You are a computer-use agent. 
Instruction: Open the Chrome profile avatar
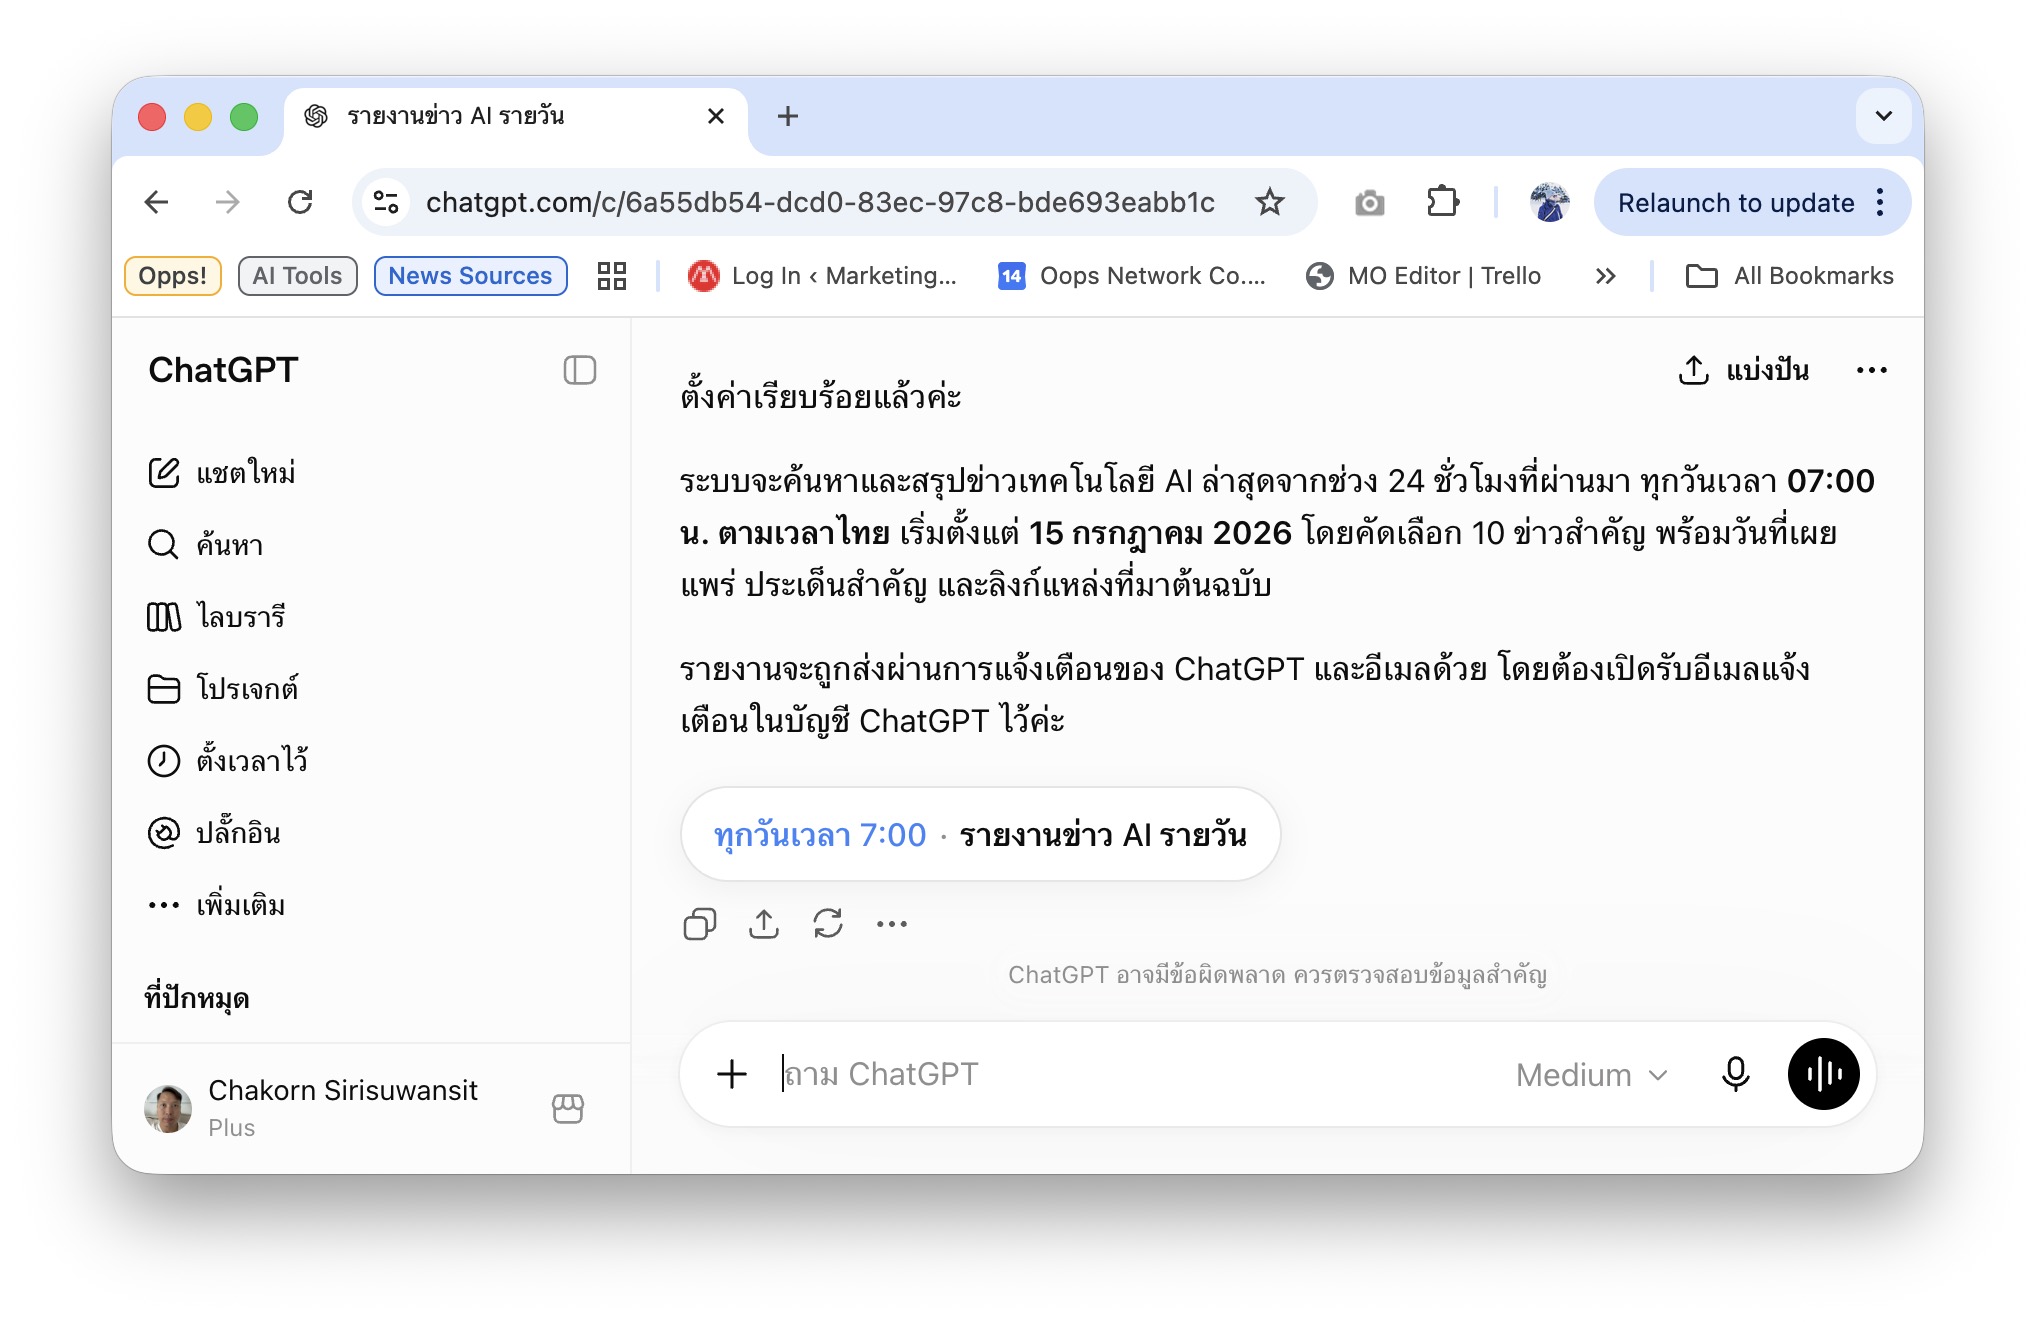1549,202
